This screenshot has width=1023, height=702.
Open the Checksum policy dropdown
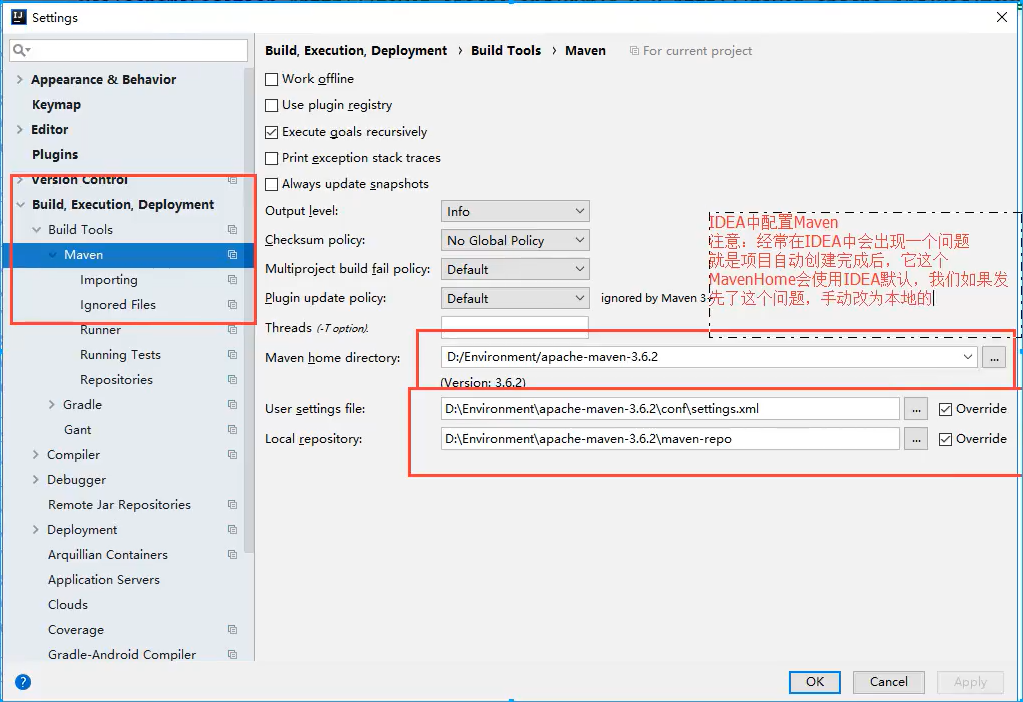click(x=515, y=240)
